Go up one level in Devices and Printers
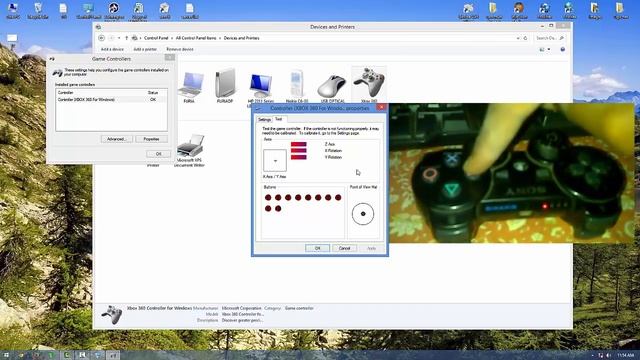 [127, 38]
